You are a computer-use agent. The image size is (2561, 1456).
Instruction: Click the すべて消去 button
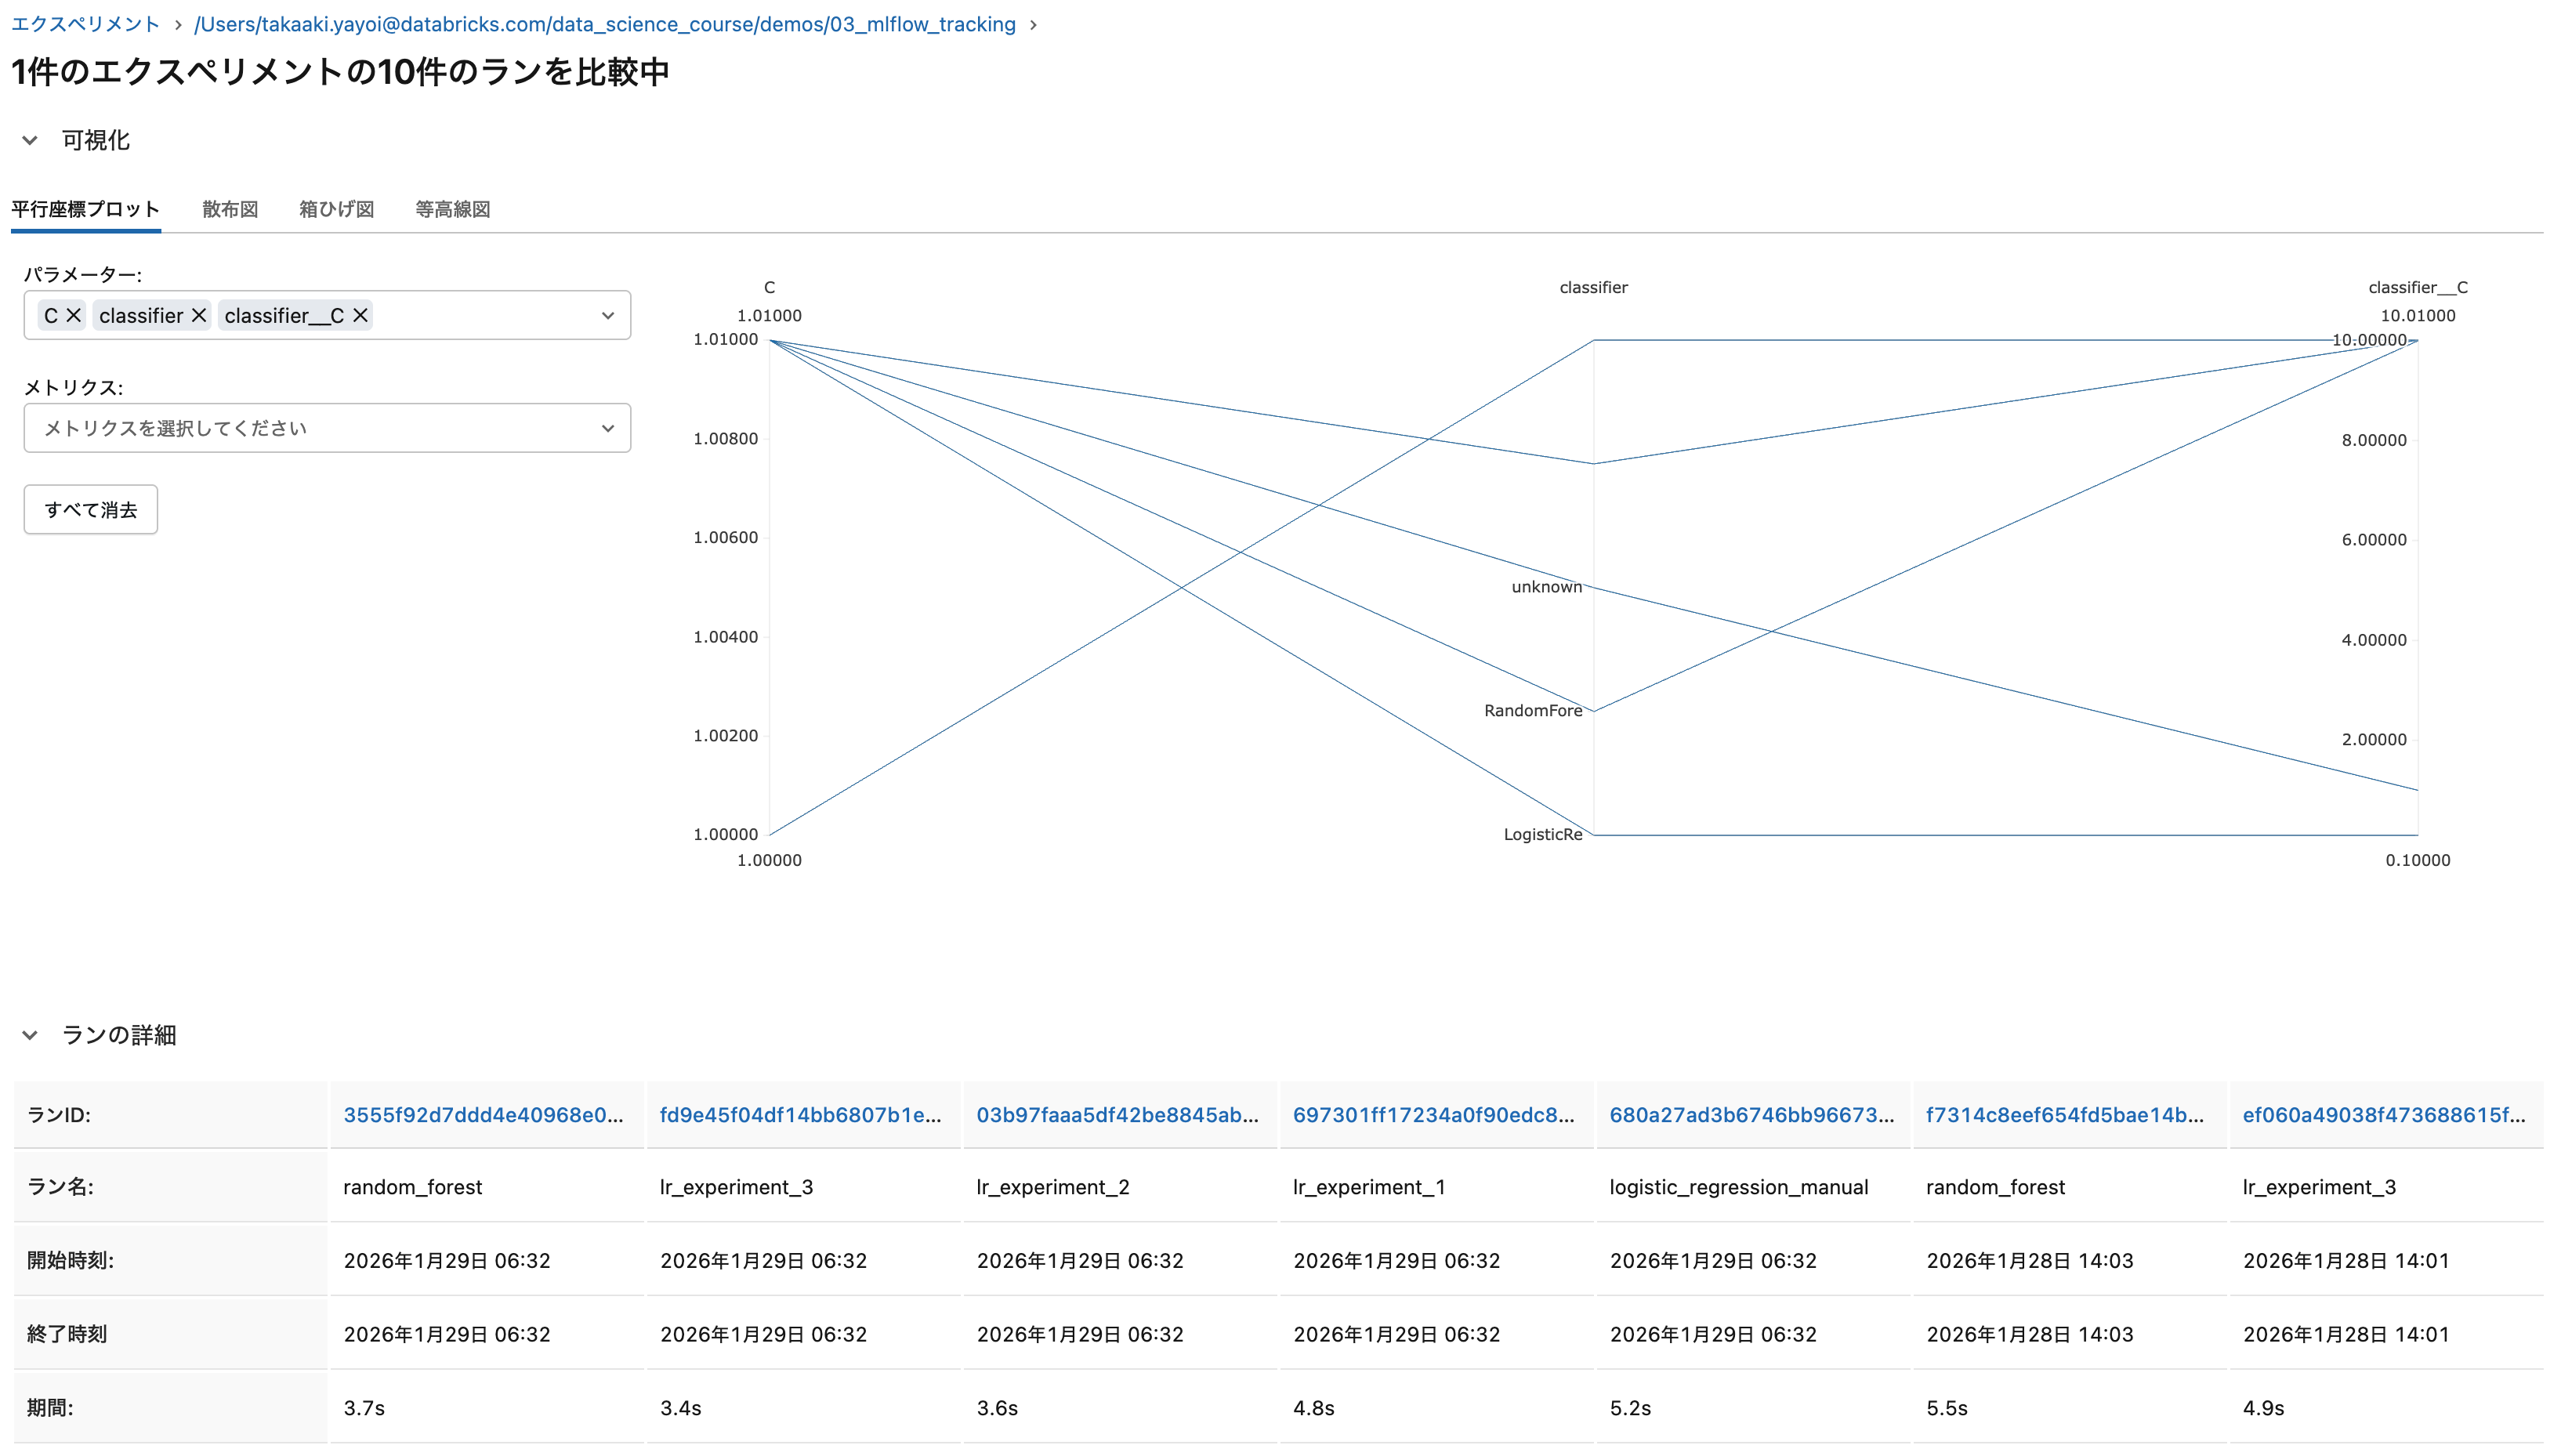pos(90,509)
